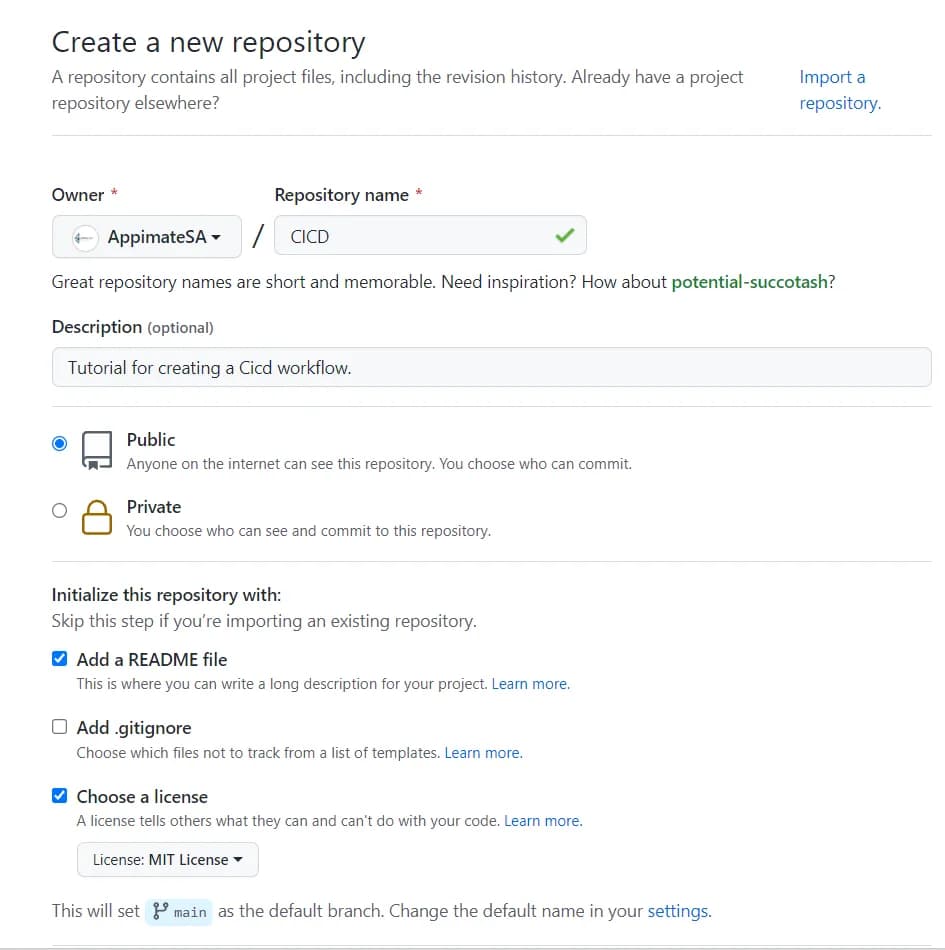Click into the Description text field

click(491, 367)
